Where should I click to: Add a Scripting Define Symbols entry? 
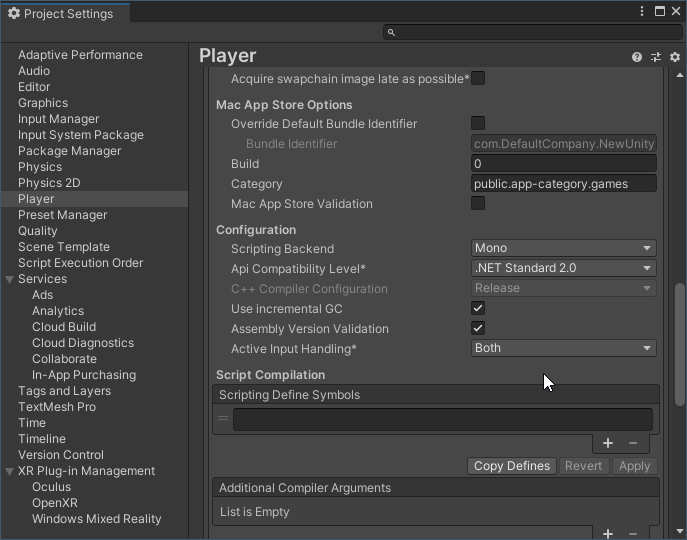[608, 443]
